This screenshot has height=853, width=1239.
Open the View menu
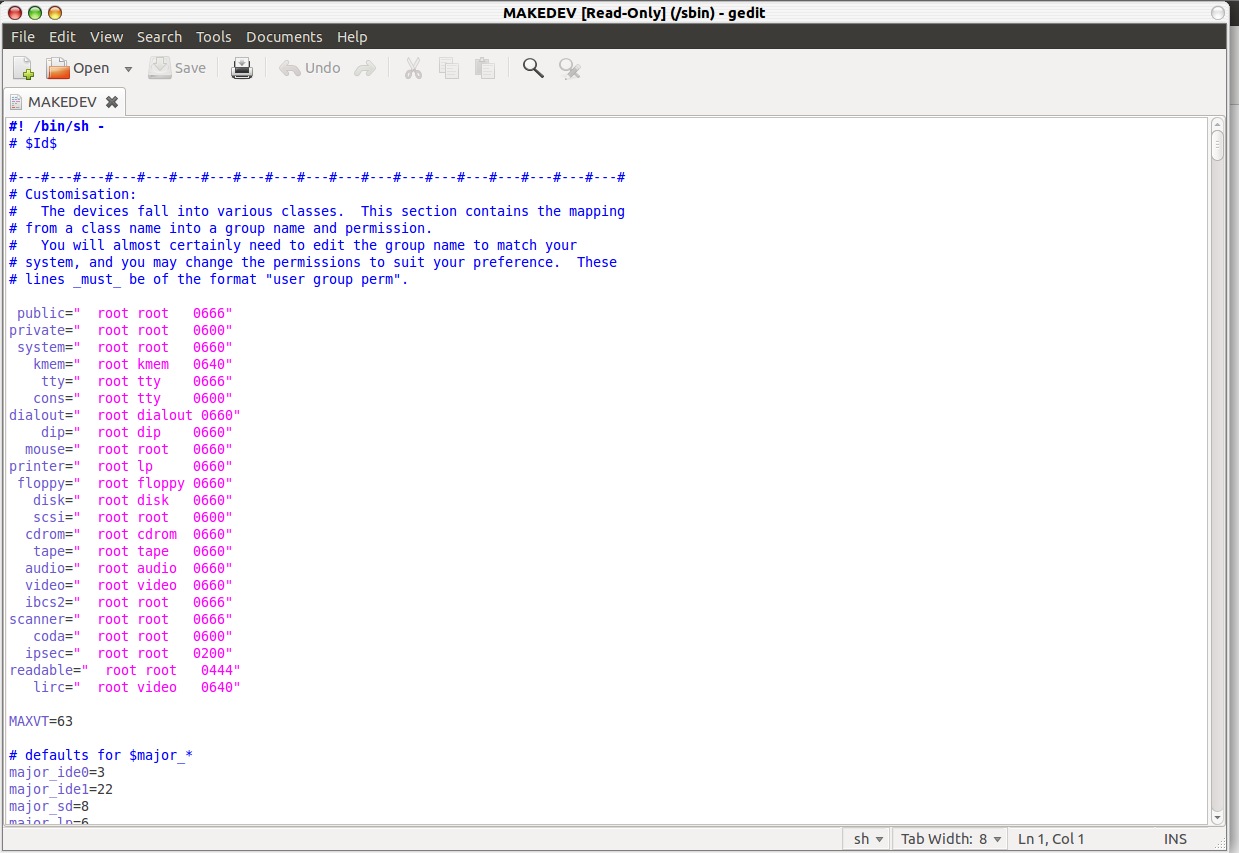tap(107, 37)
